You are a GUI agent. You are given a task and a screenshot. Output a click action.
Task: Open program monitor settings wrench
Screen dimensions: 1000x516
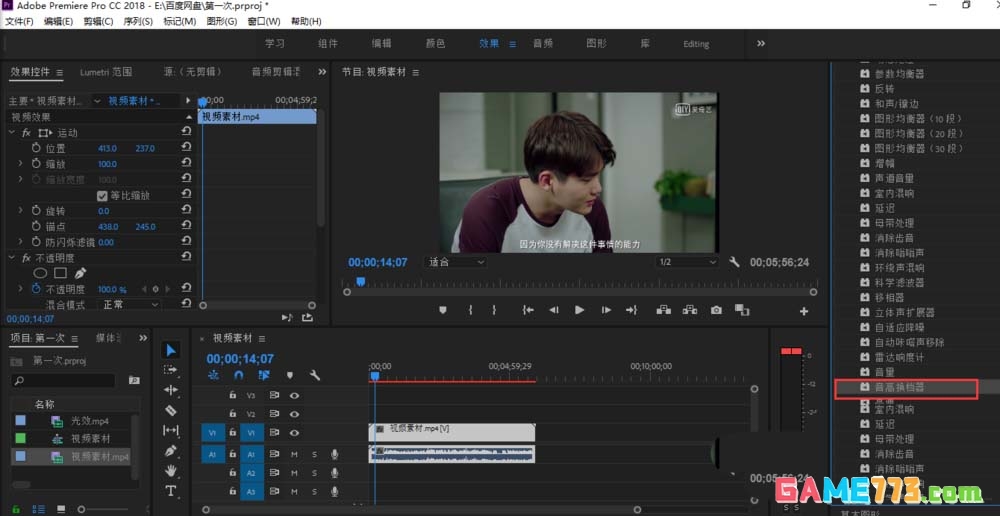click(x=734, y=262)
